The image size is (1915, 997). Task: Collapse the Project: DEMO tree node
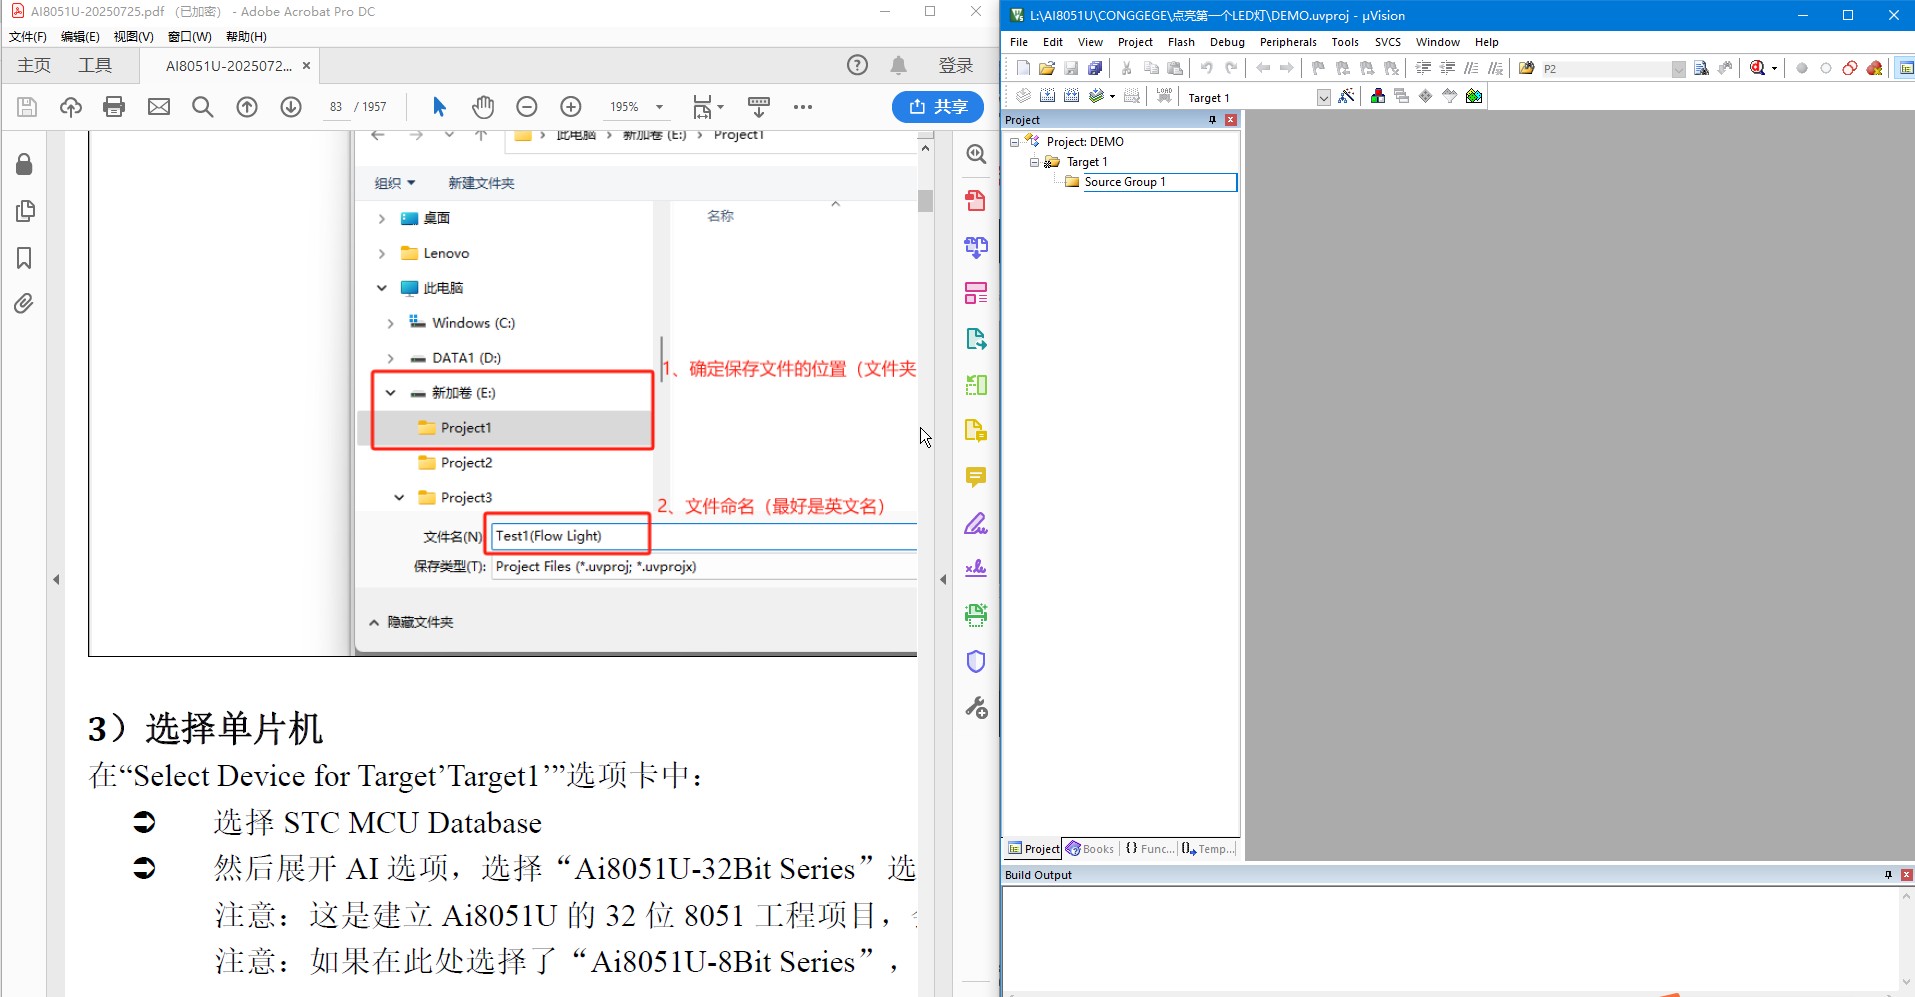(1014, 142)
